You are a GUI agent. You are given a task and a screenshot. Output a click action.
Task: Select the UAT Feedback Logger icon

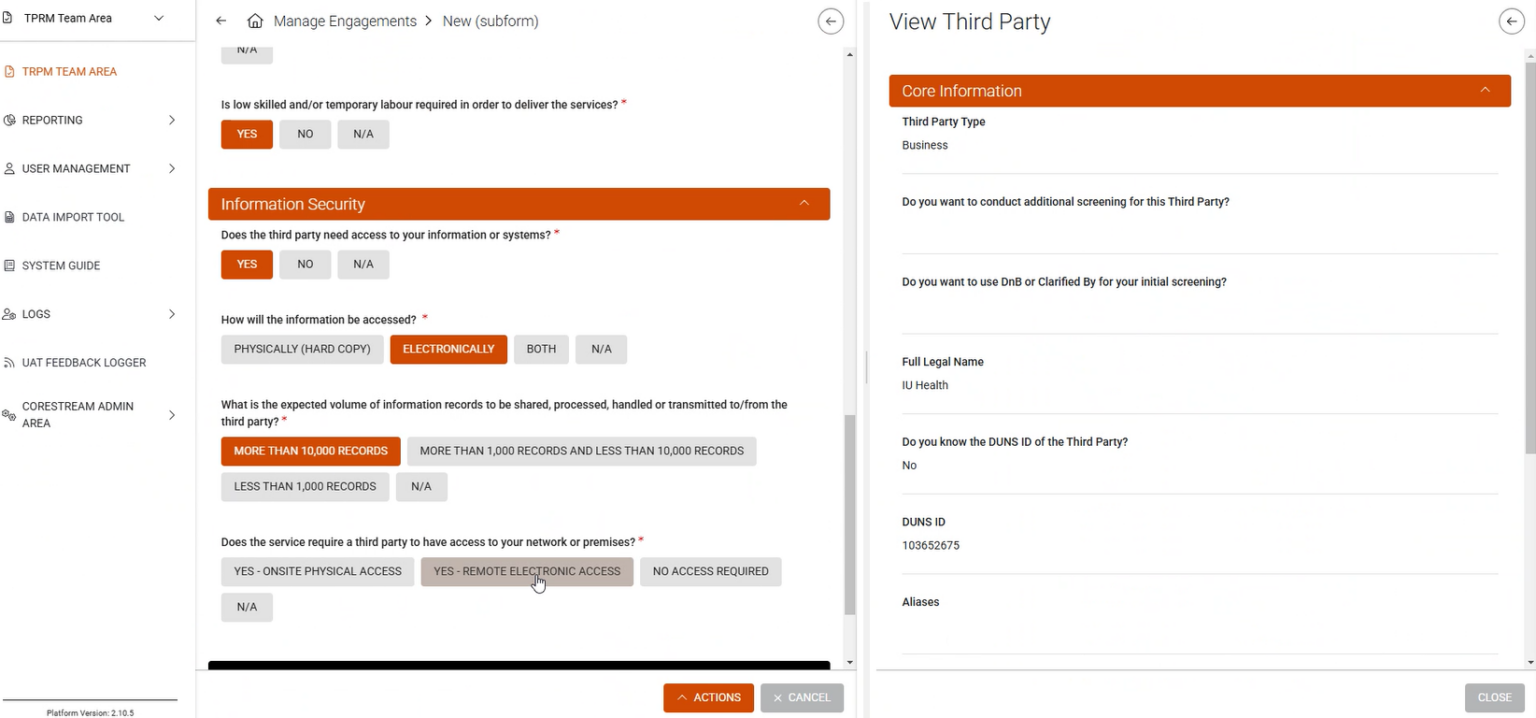(9, 362)
